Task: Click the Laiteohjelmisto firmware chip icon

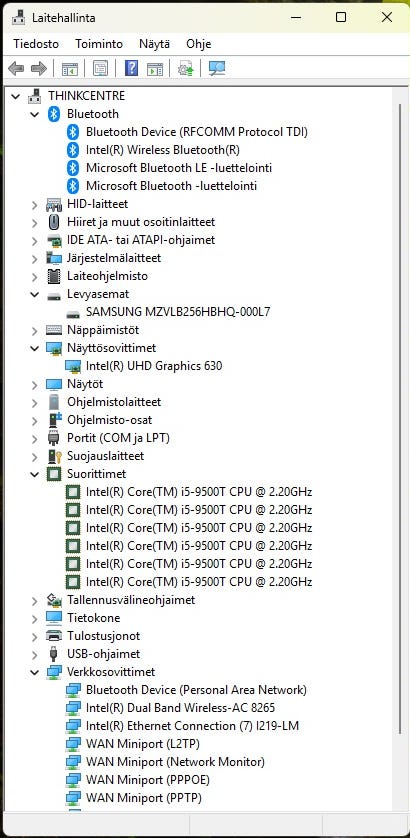Action: click(53, 276)
